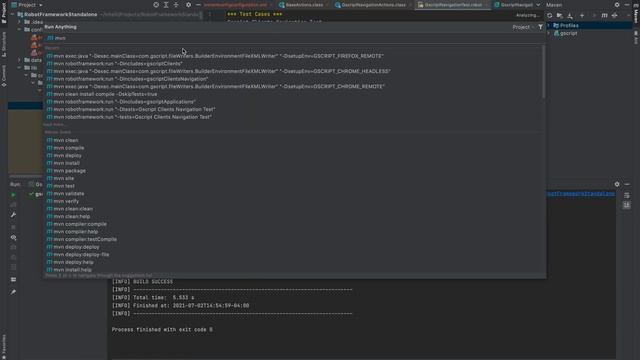The image size is (640, 360).
Task: Choose the 'mvn compiler:compile' goal
Action: click(x=77, y=224)
